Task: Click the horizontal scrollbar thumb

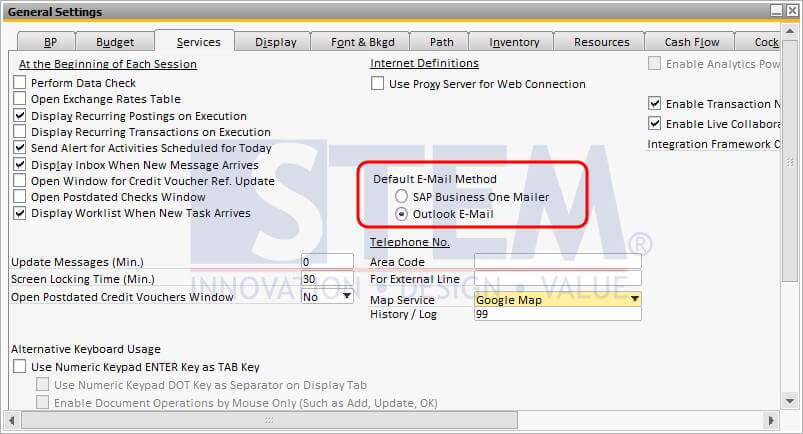Action: tap(269, 420)
